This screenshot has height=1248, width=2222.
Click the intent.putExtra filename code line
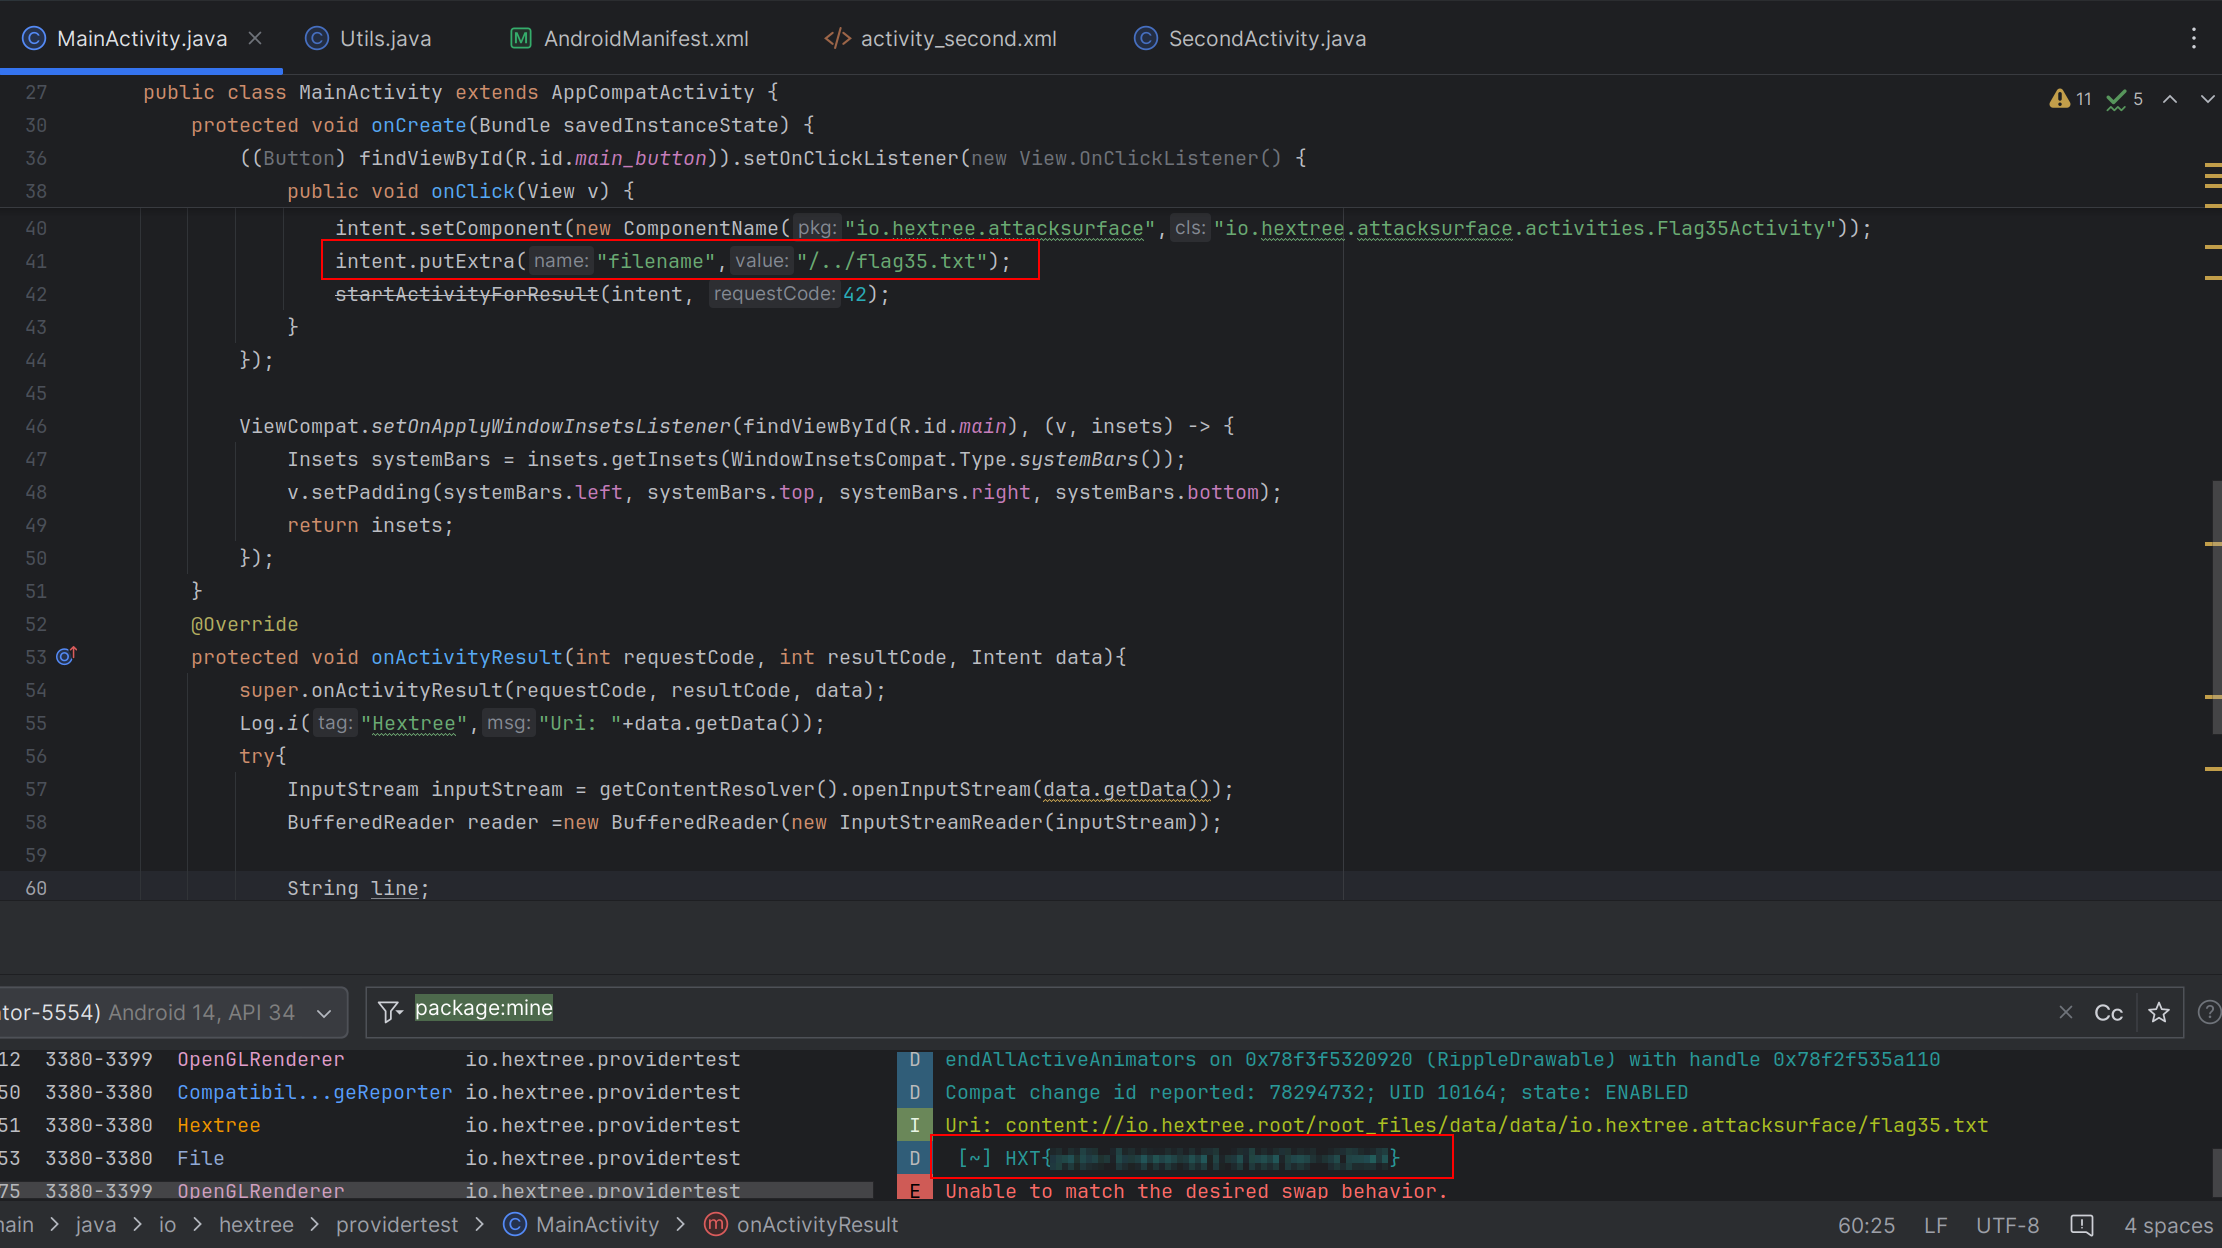[673, 261]
